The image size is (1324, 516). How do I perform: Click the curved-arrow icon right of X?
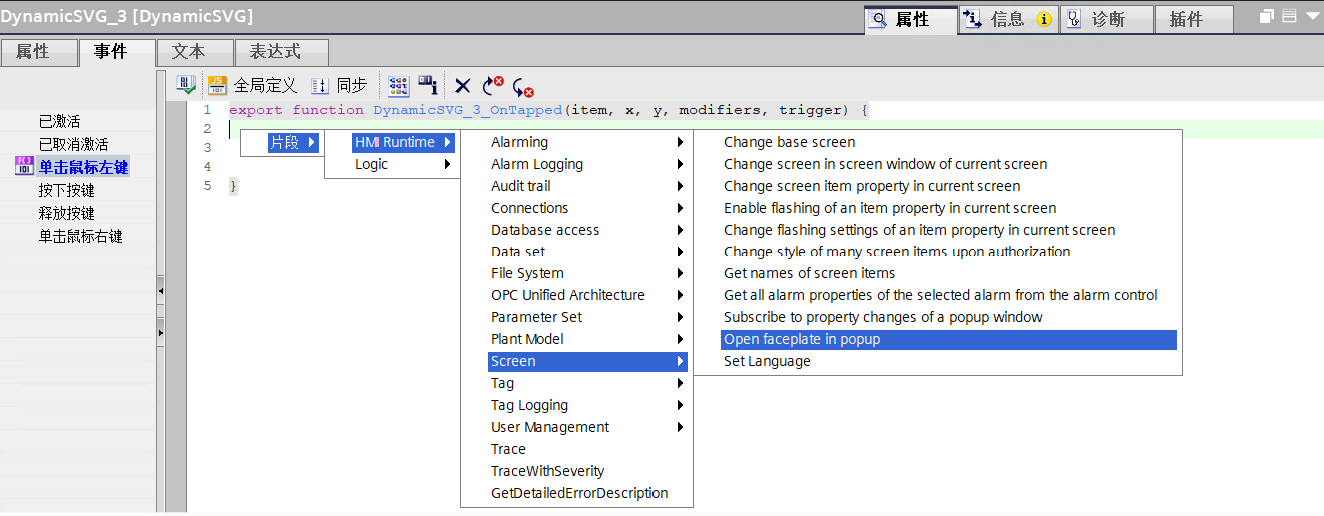click(x=493, y=87)
